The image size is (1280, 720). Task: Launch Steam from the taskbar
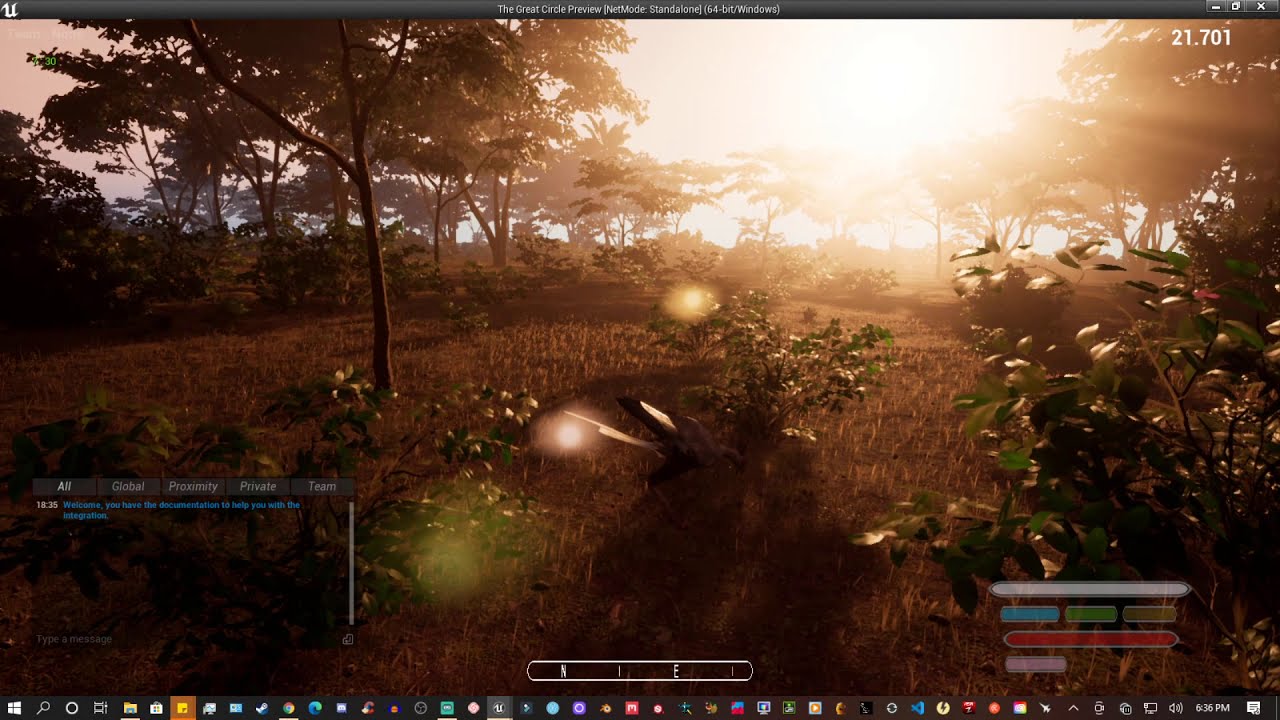(x=262, y=708)
